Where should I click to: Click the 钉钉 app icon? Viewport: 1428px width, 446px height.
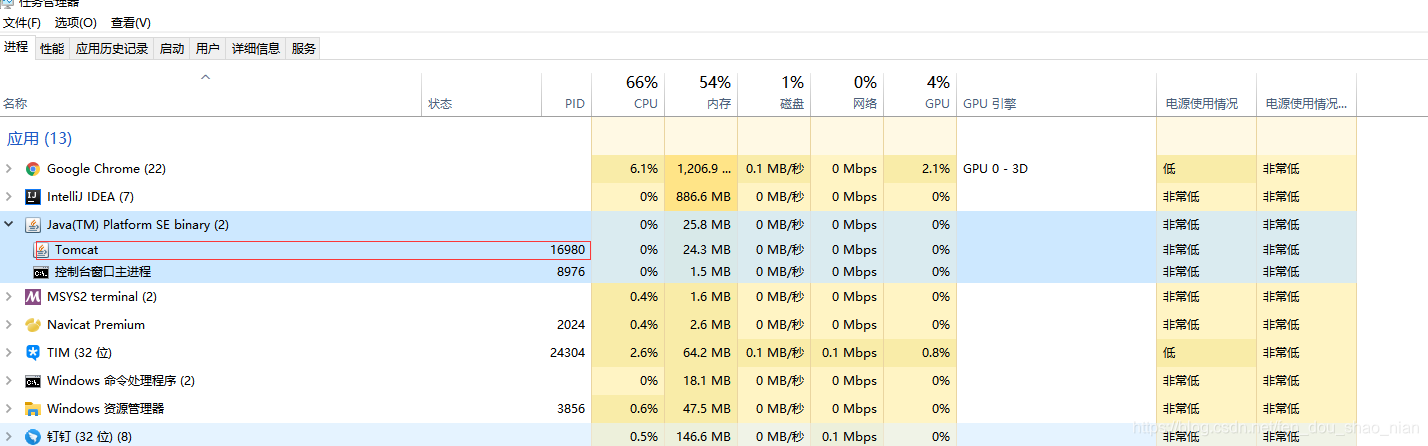click(33, 437)
